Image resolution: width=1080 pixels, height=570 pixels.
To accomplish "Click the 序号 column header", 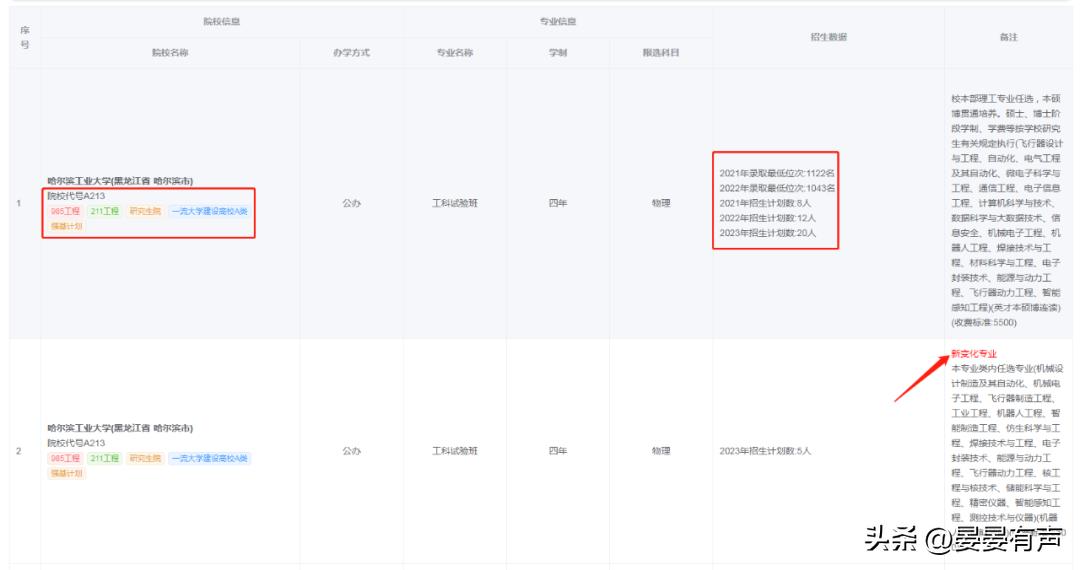I will coord(25,37).
